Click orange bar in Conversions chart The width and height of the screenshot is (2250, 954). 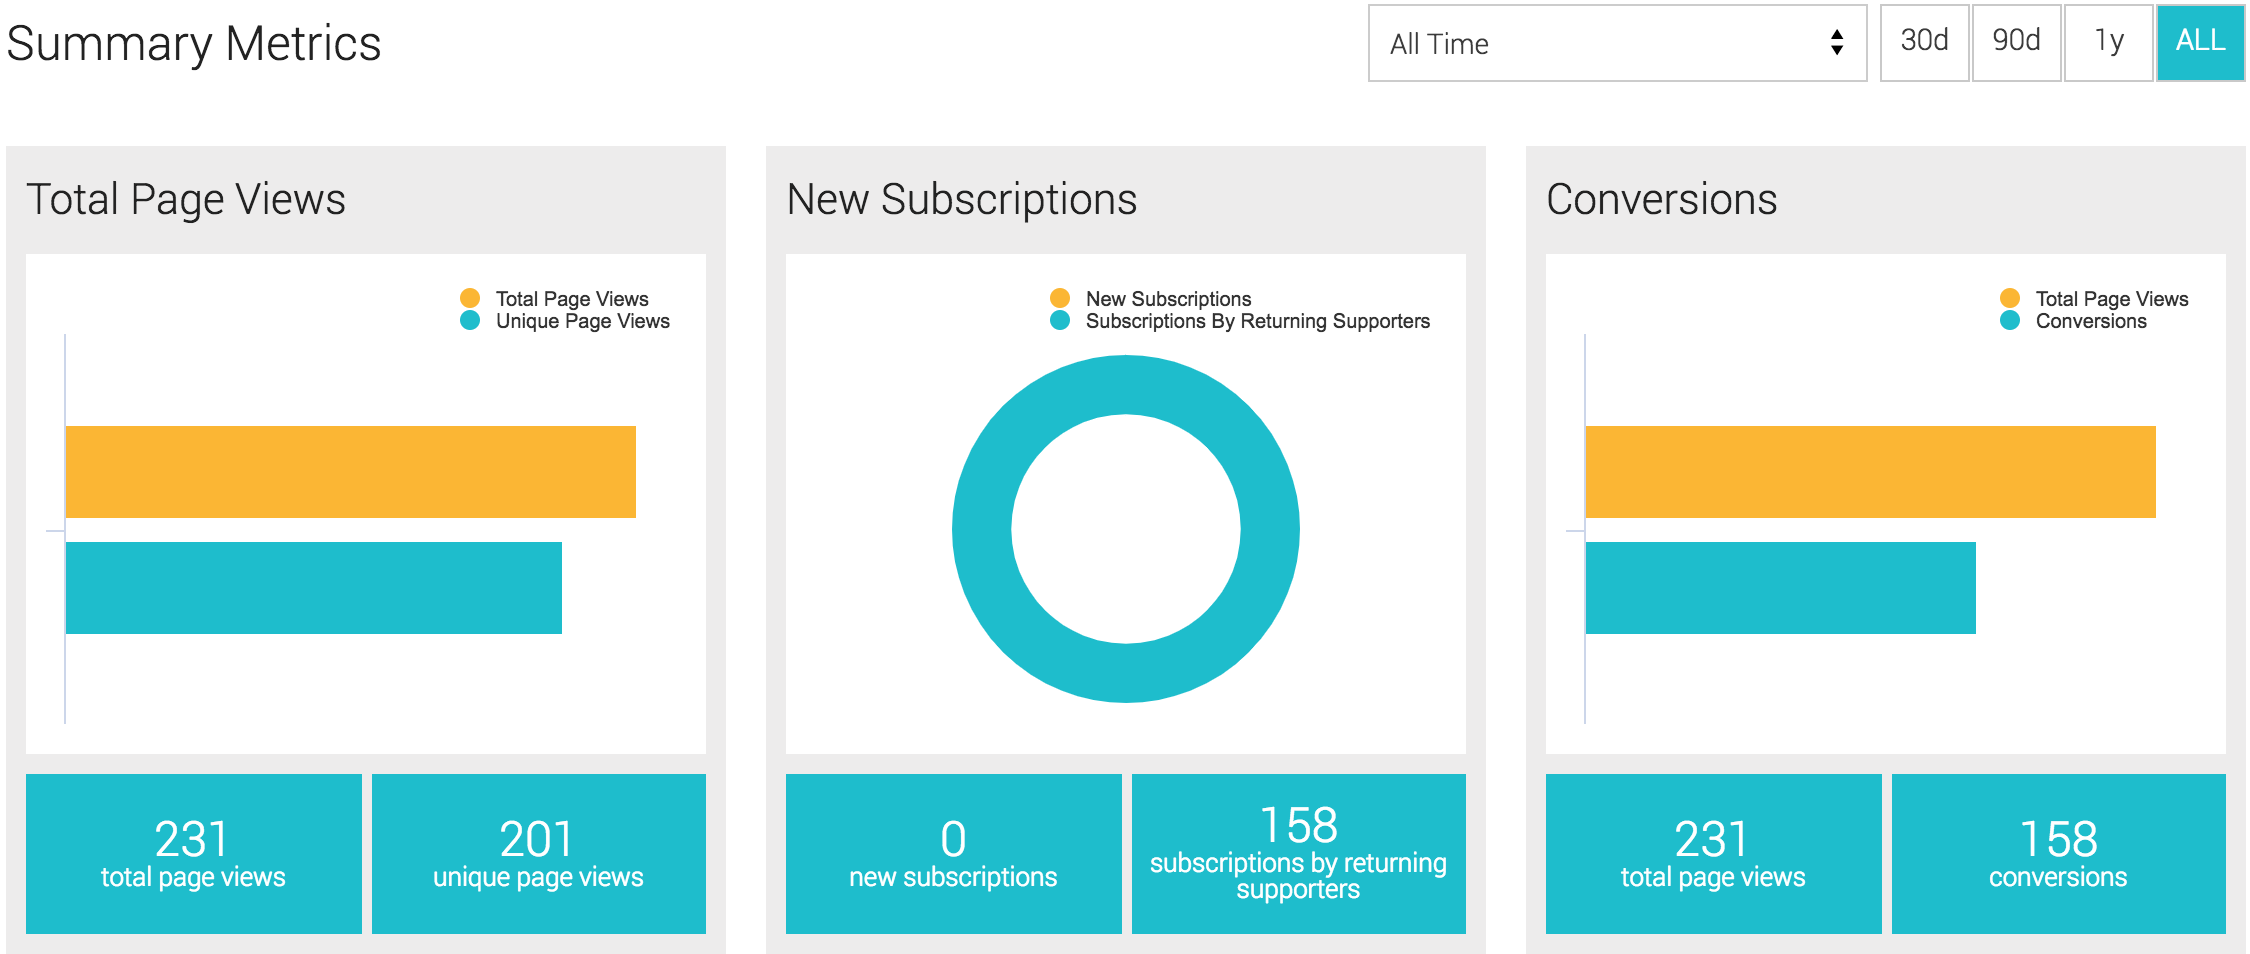pyautogui.click(x=1871, y=472)
